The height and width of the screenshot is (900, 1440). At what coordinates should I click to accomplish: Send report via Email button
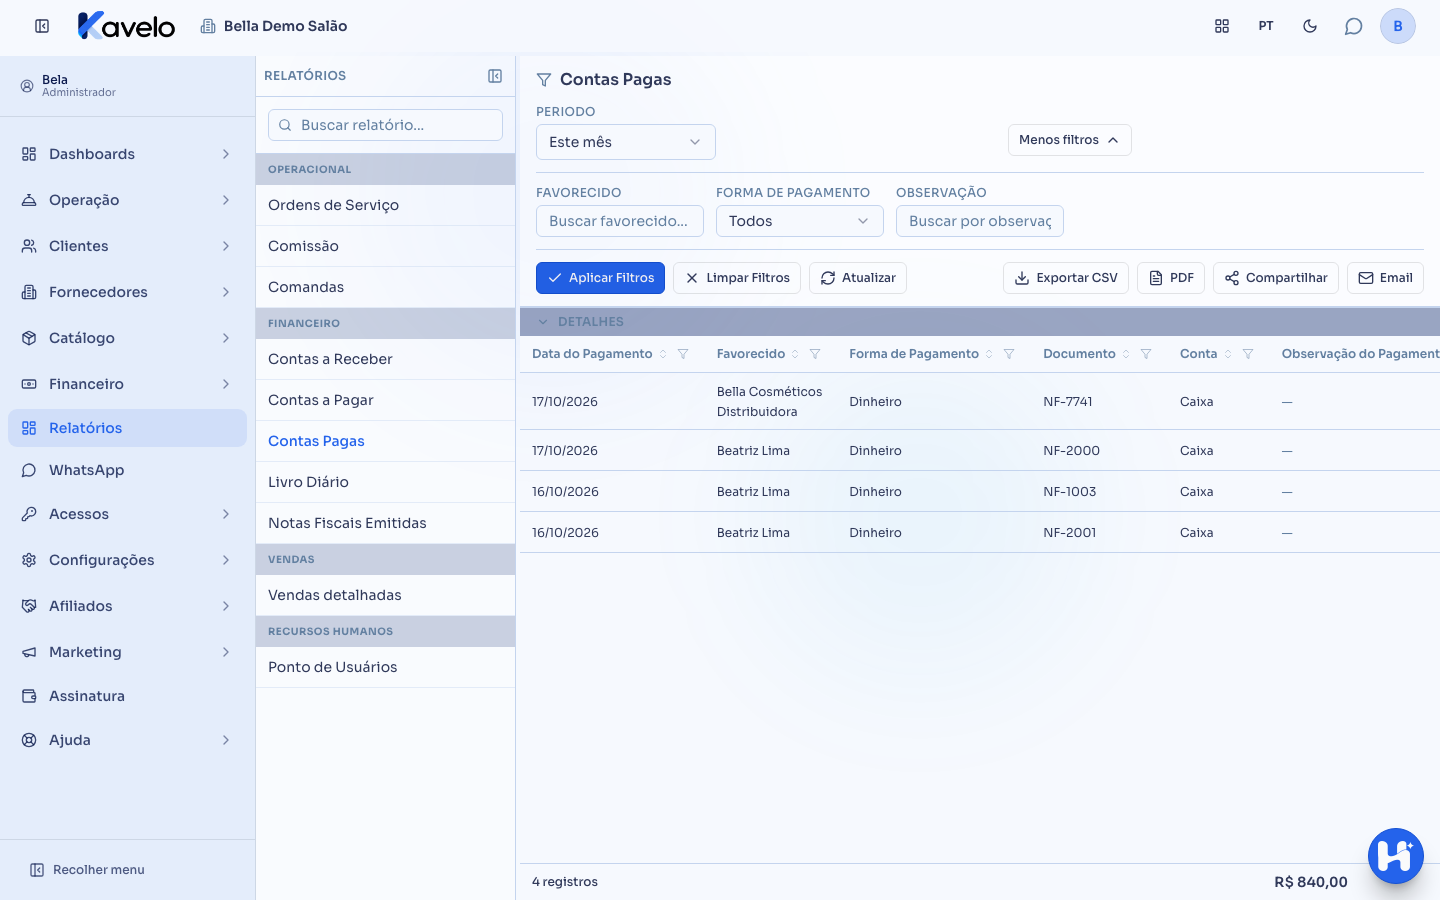tap(1385, 278)
